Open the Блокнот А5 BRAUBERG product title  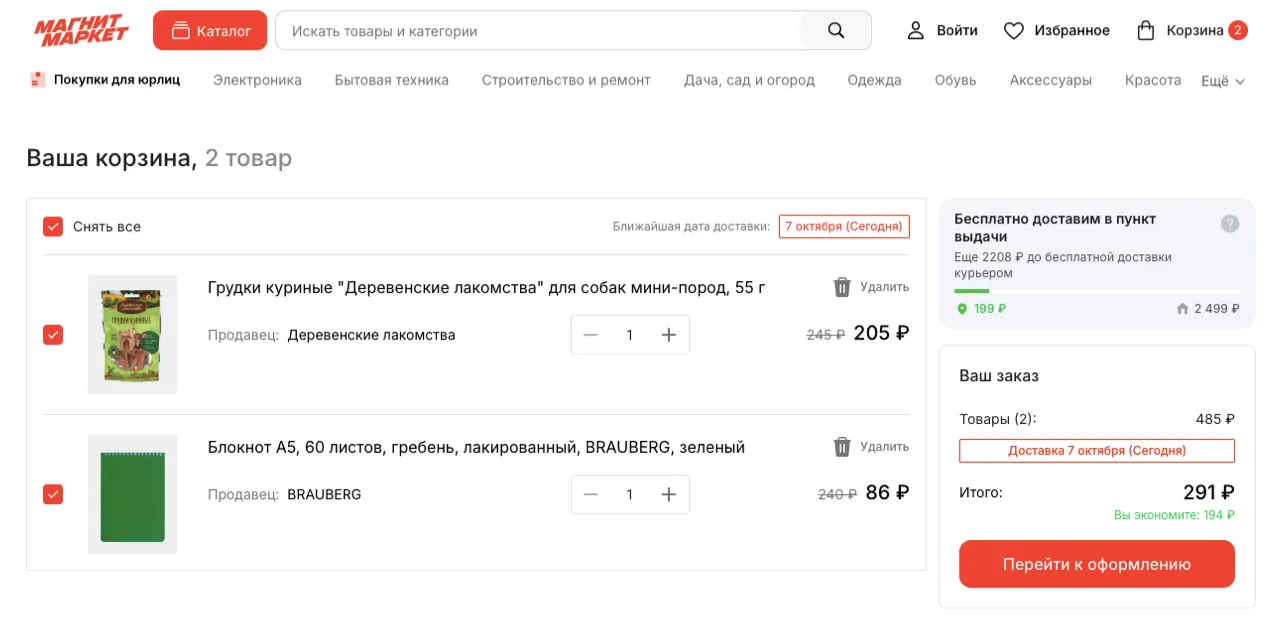(476, 447)
